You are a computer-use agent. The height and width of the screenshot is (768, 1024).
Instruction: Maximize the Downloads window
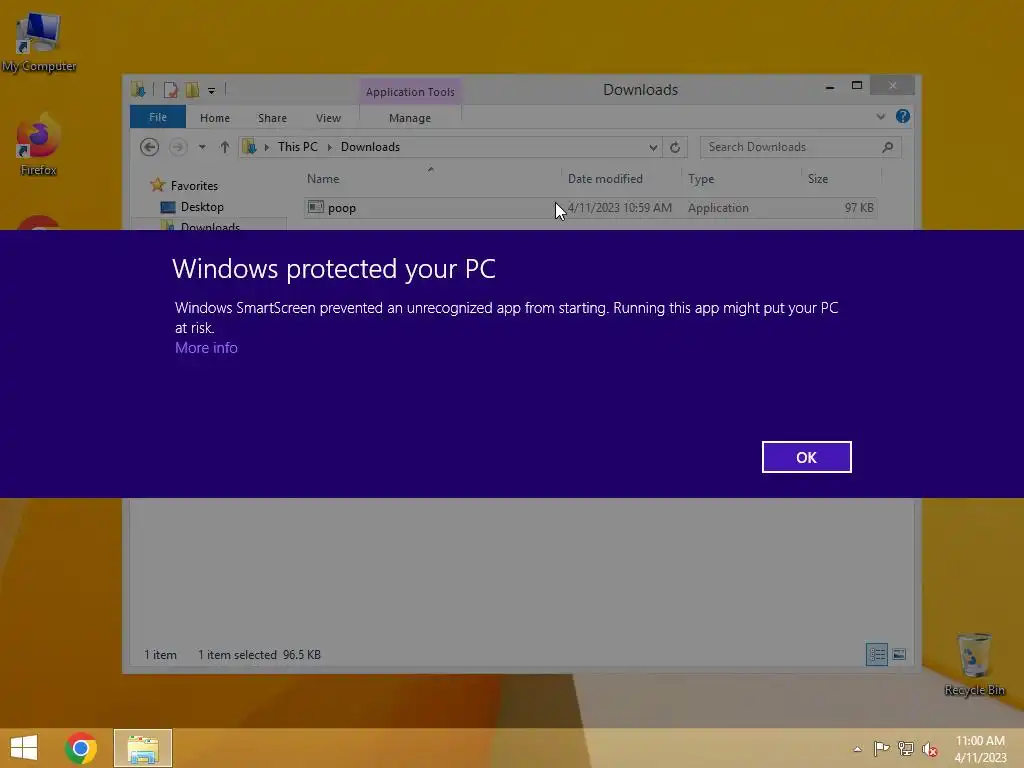point(857,86)
